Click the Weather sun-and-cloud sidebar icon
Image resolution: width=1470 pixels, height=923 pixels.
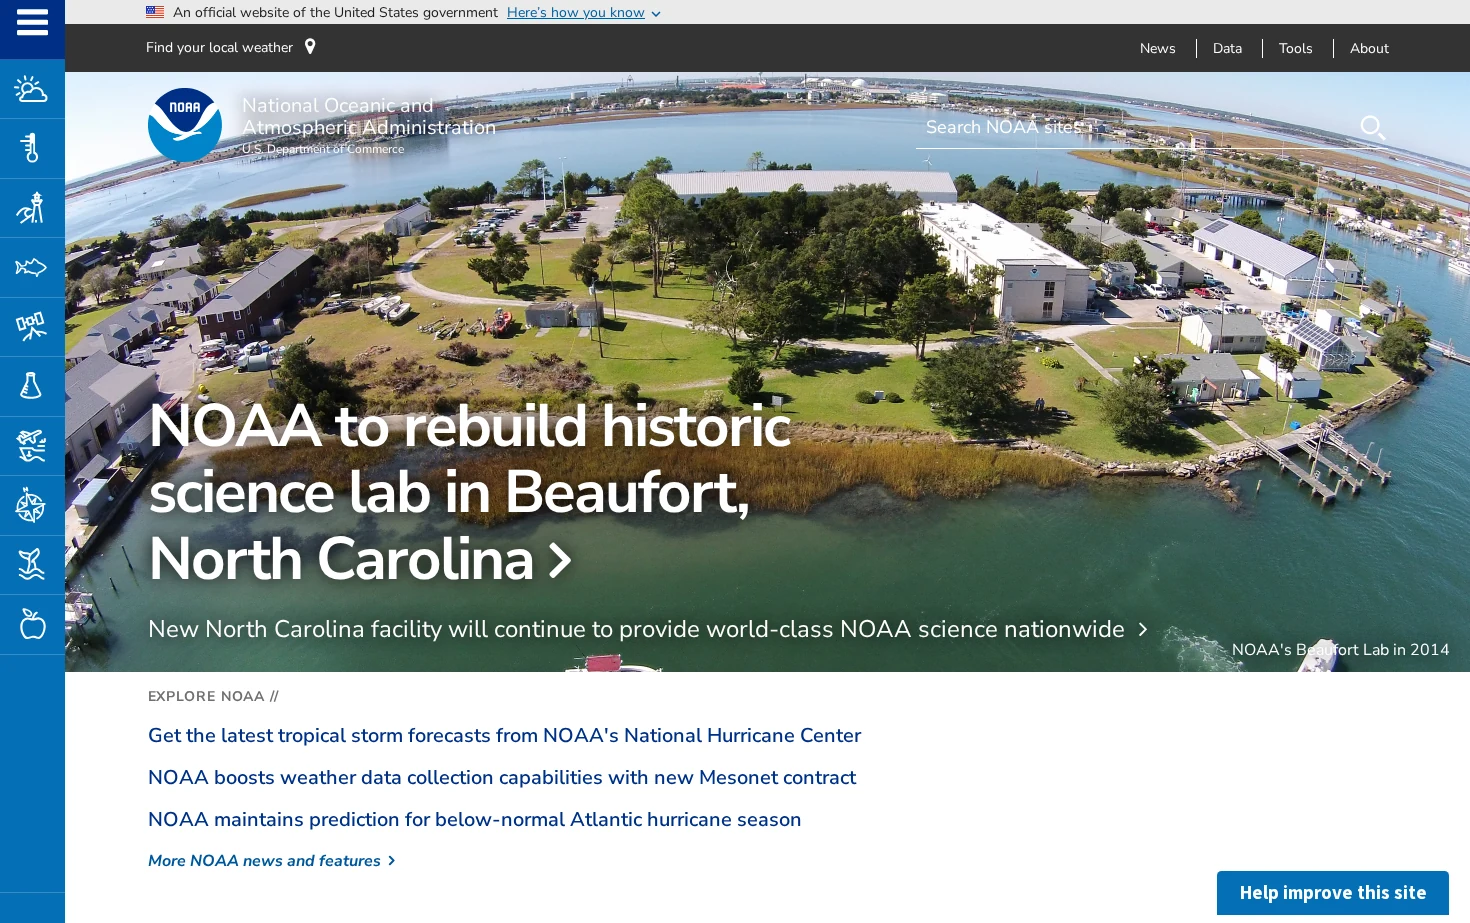31,90
